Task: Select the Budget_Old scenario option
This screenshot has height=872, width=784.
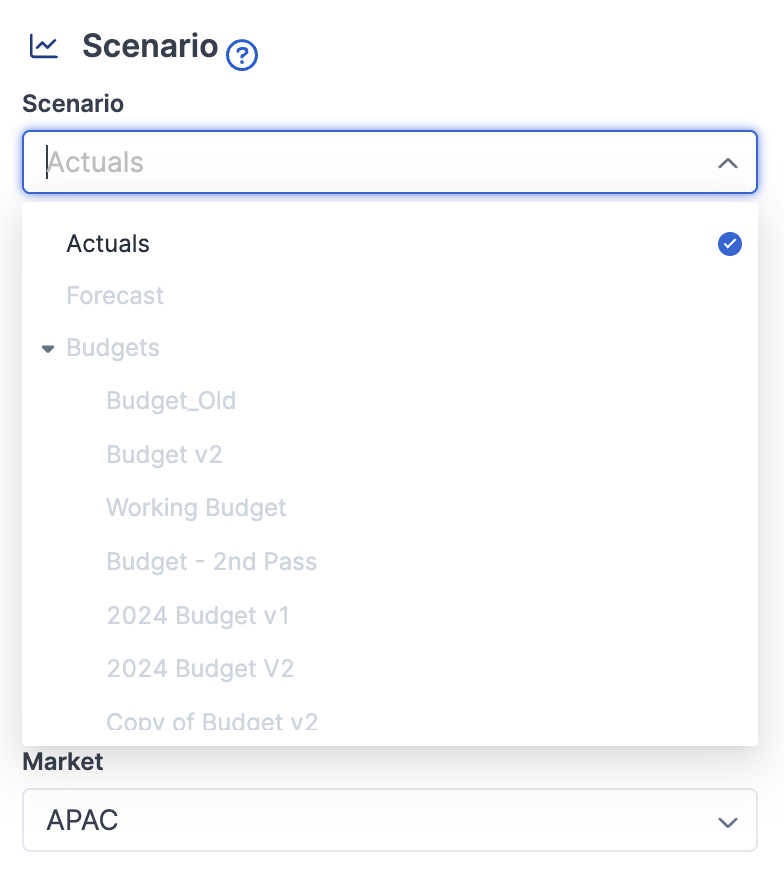Action: coord(171,400)
